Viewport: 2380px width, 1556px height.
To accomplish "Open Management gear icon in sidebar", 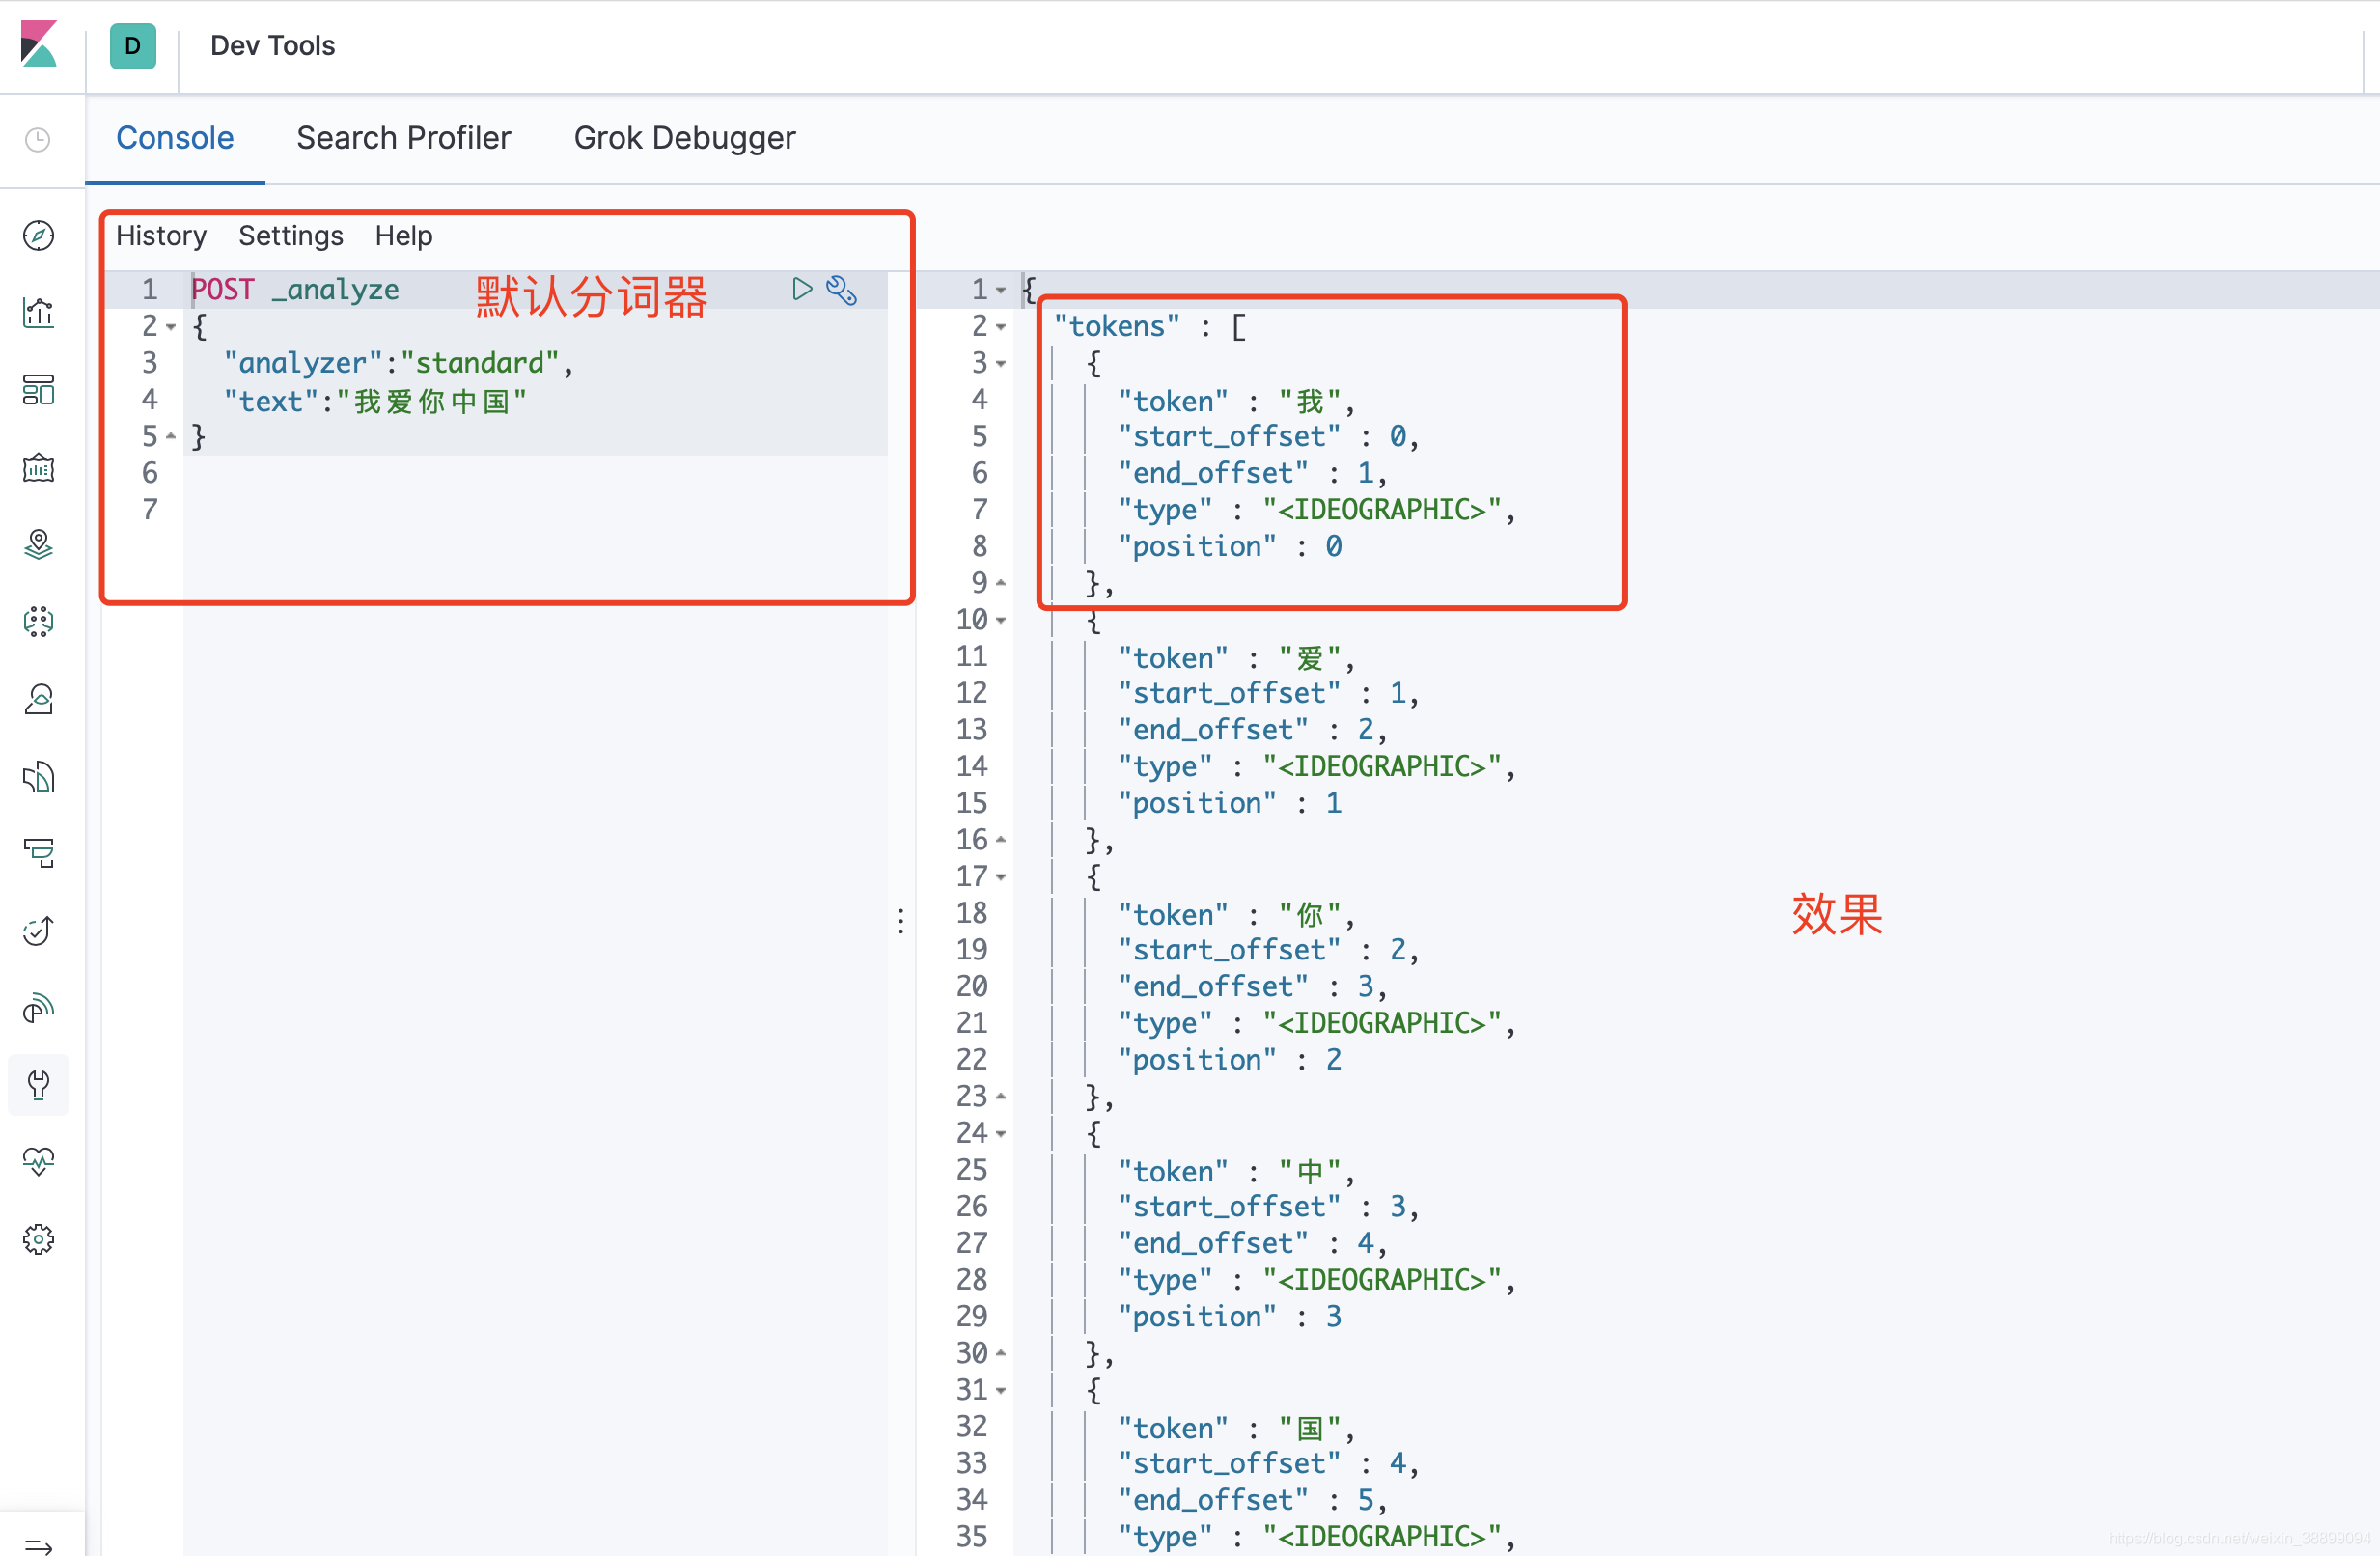I will click(38, 1239).
